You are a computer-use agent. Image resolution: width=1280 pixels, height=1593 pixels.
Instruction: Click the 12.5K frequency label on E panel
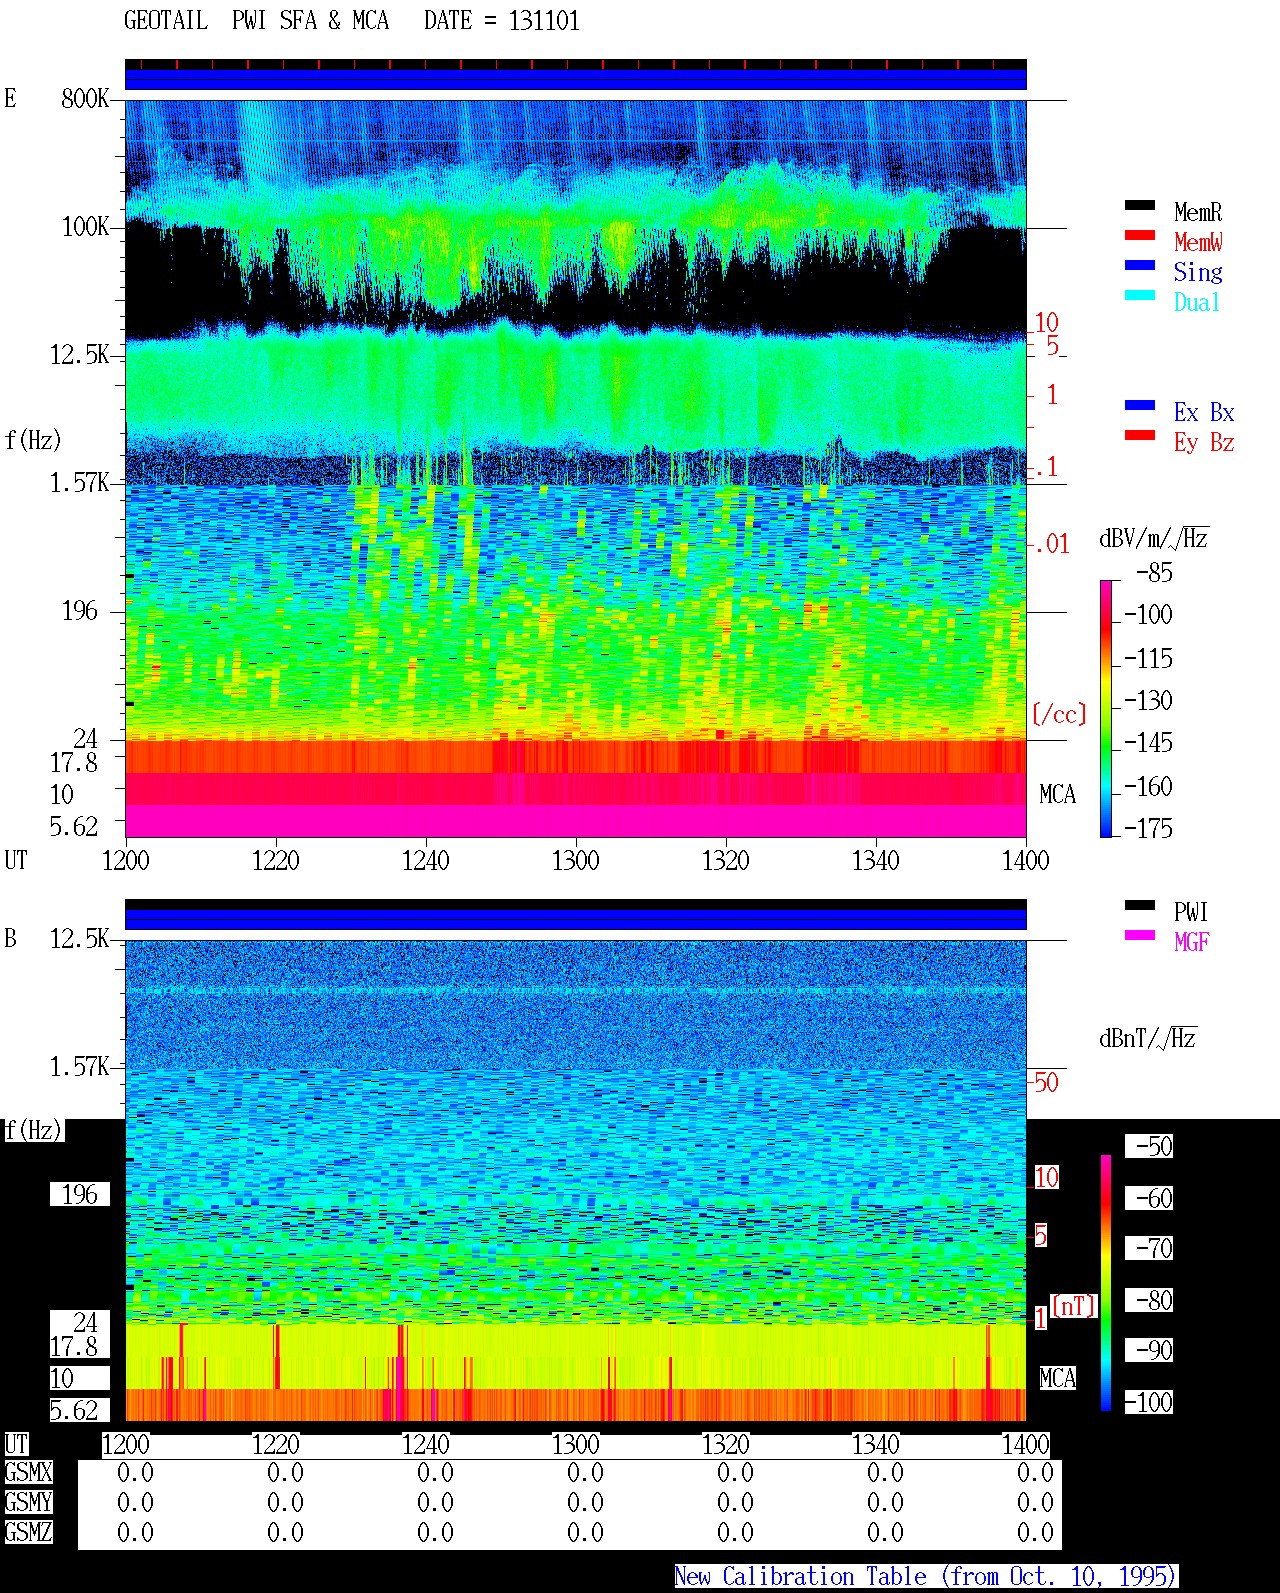[79, 355]
